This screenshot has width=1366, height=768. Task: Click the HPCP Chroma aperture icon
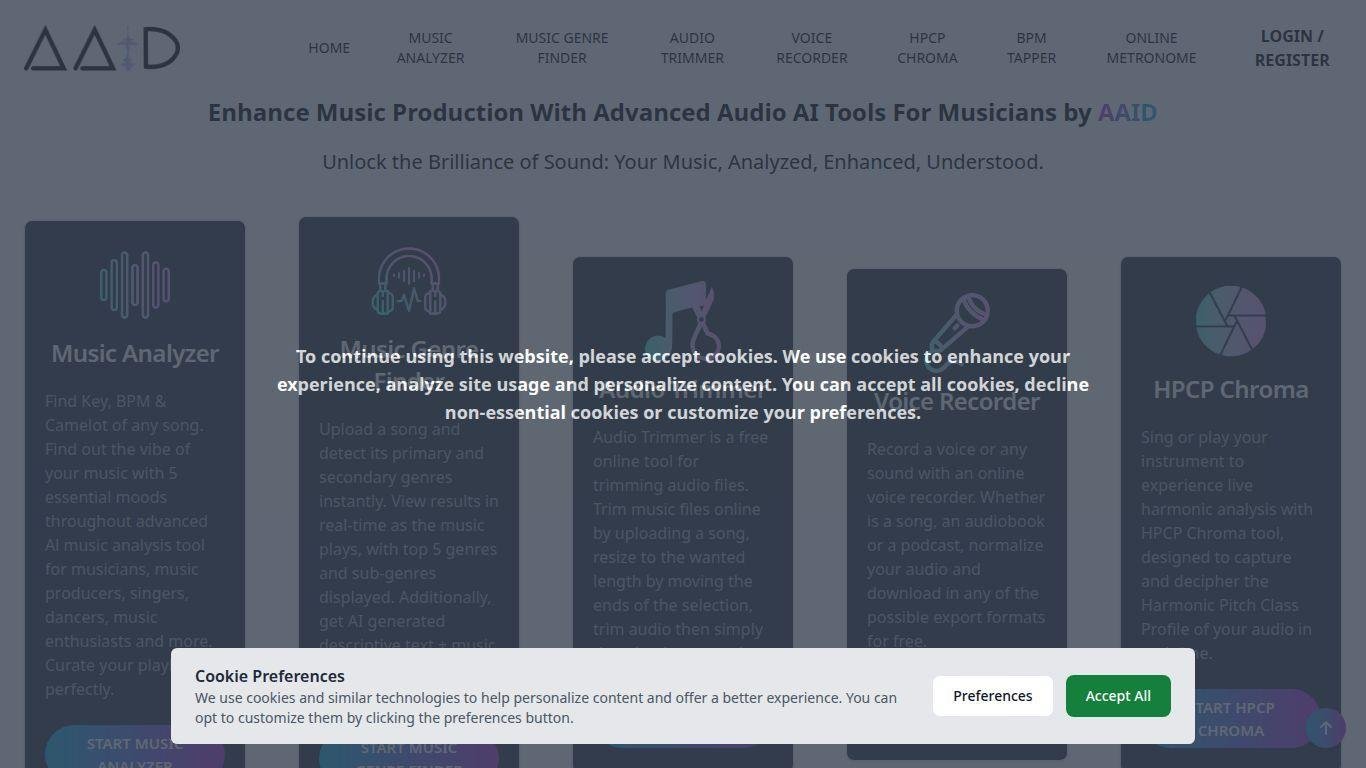[1231, 321]
